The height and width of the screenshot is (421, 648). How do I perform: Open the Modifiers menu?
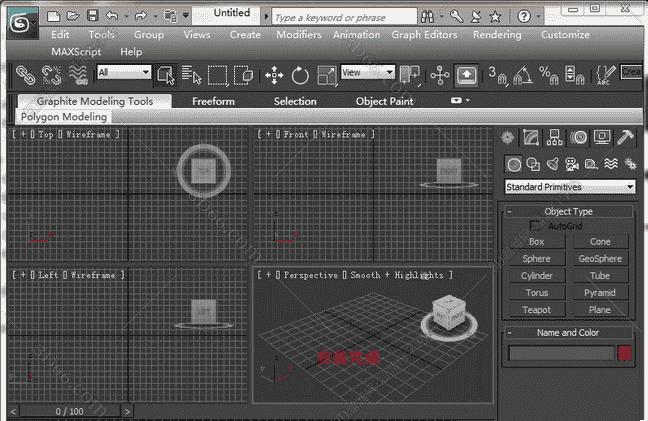(298, 34)
